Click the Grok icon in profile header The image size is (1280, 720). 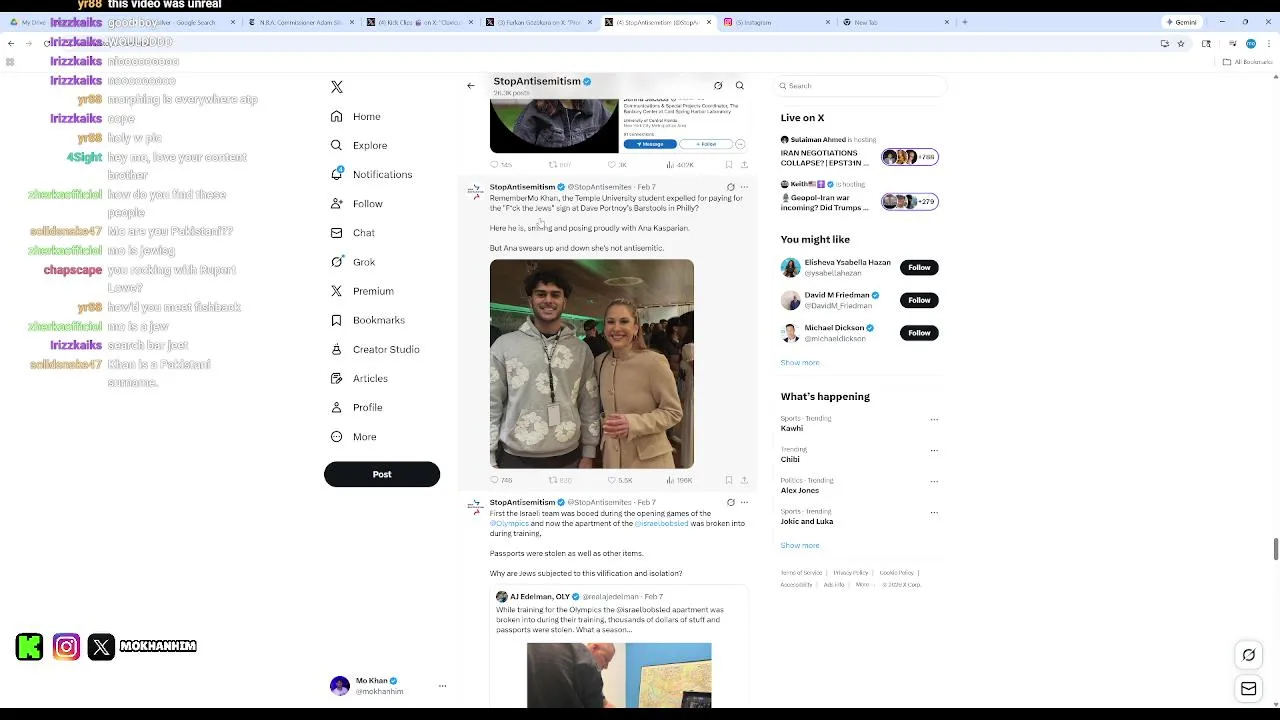pyautogui.click(x=718, y=86)
